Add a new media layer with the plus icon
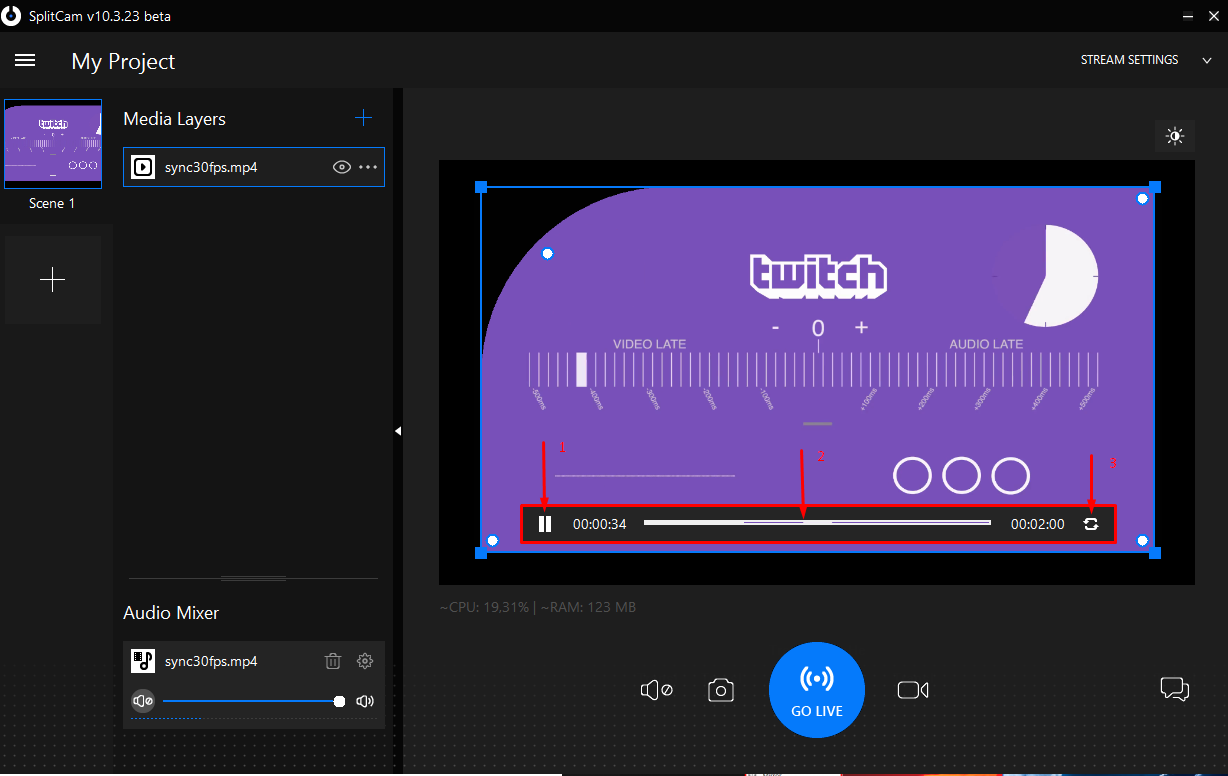Viewport: 1228px width, 776px height. click(x=364, y=117)
